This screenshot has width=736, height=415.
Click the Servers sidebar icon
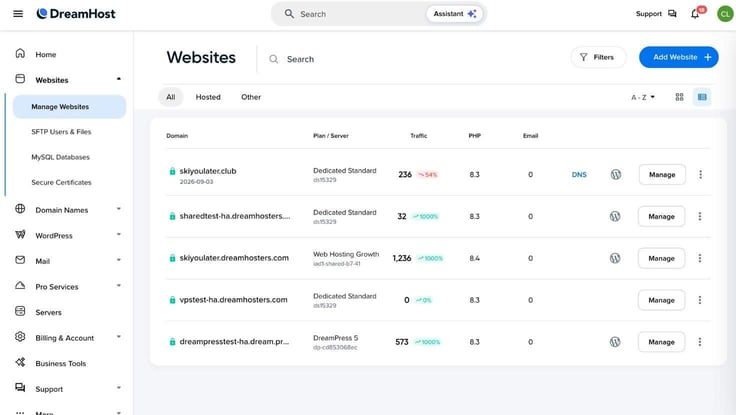[x=20, y=311]
